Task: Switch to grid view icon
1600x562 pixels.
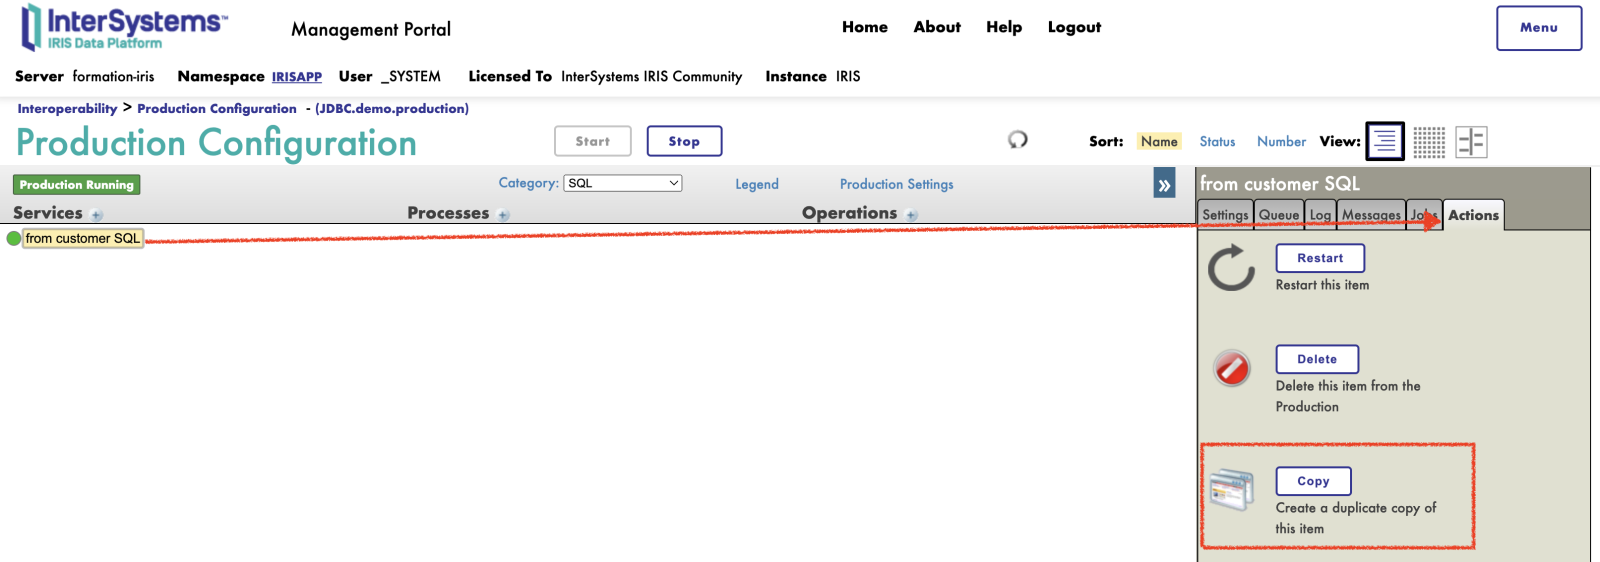Action: pos(1429,142)
